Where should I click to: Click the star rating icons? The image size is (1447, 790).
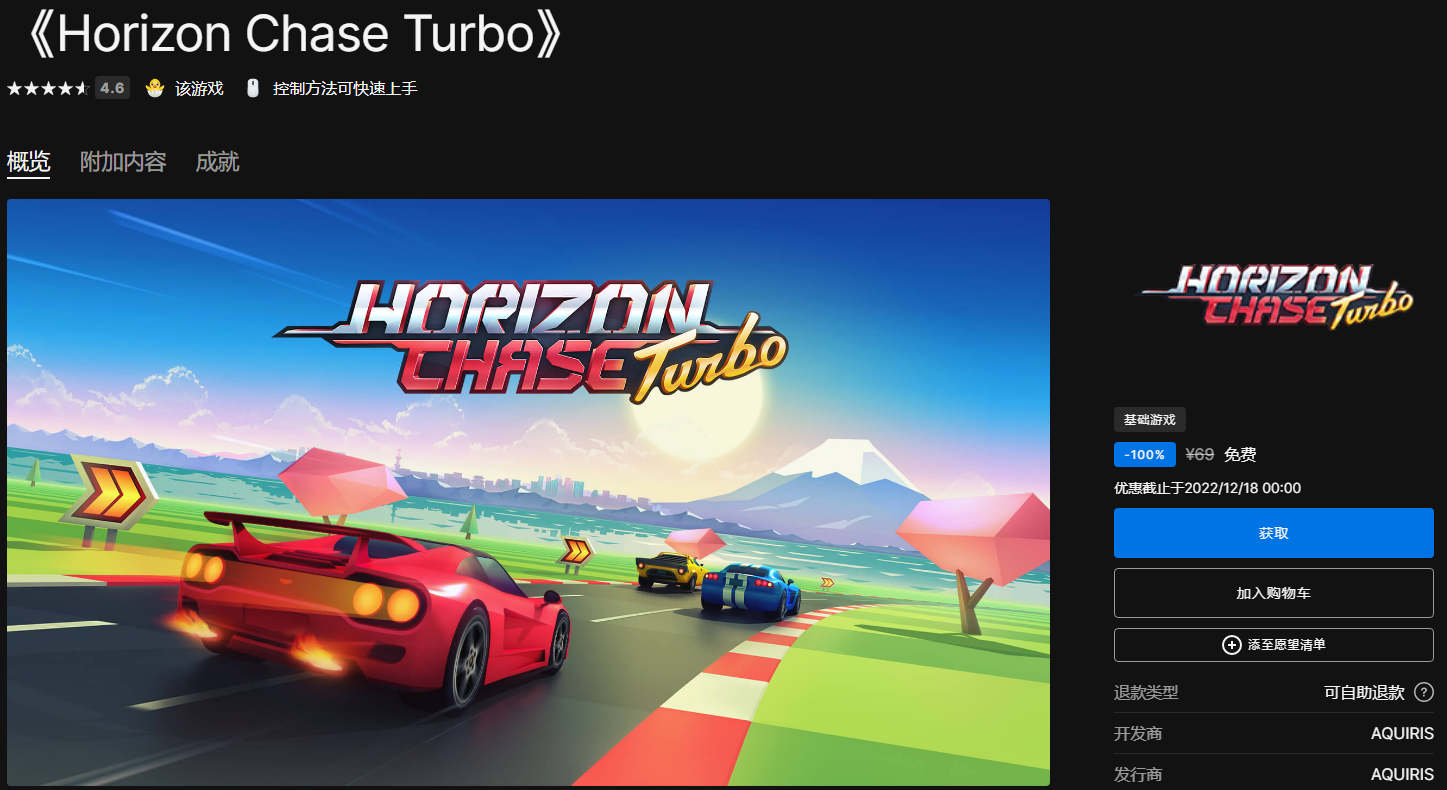click(x=48, y=88)
